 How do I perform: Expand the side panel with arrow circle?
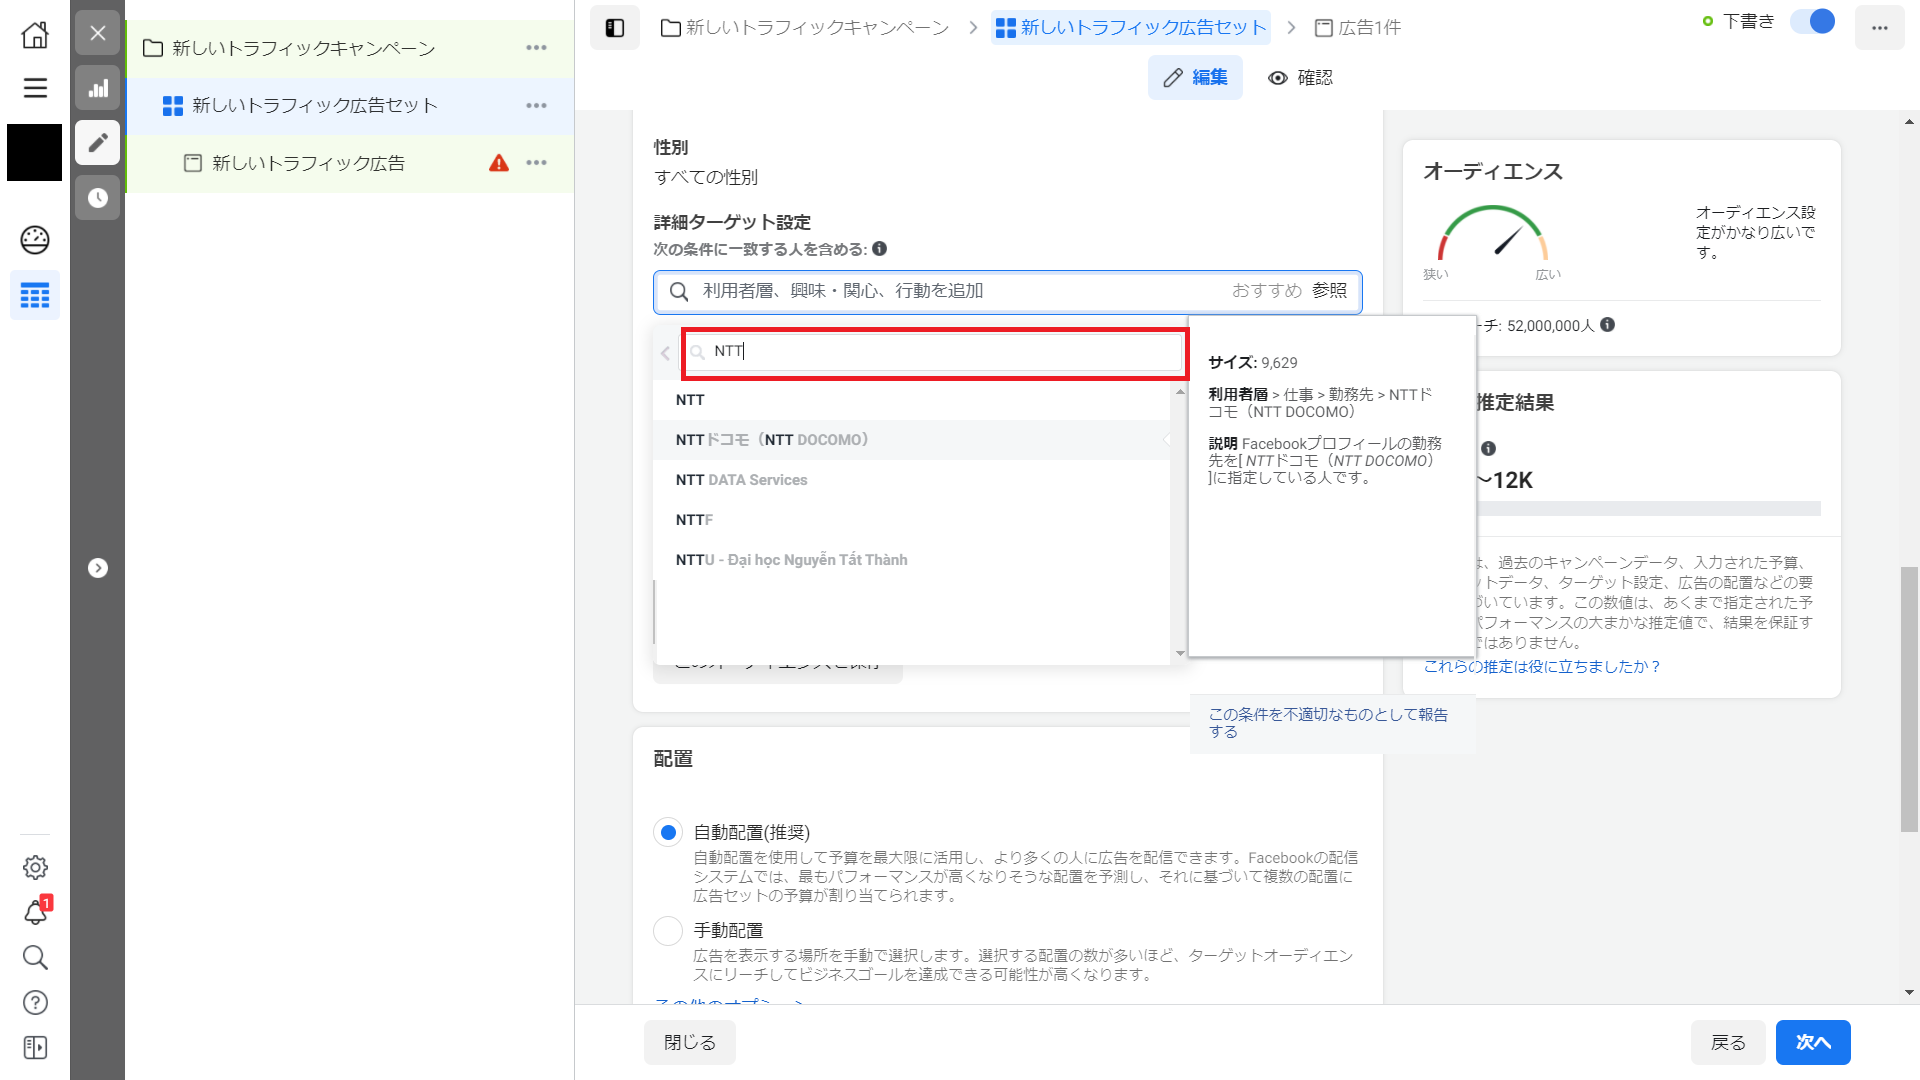coord(98,568)
